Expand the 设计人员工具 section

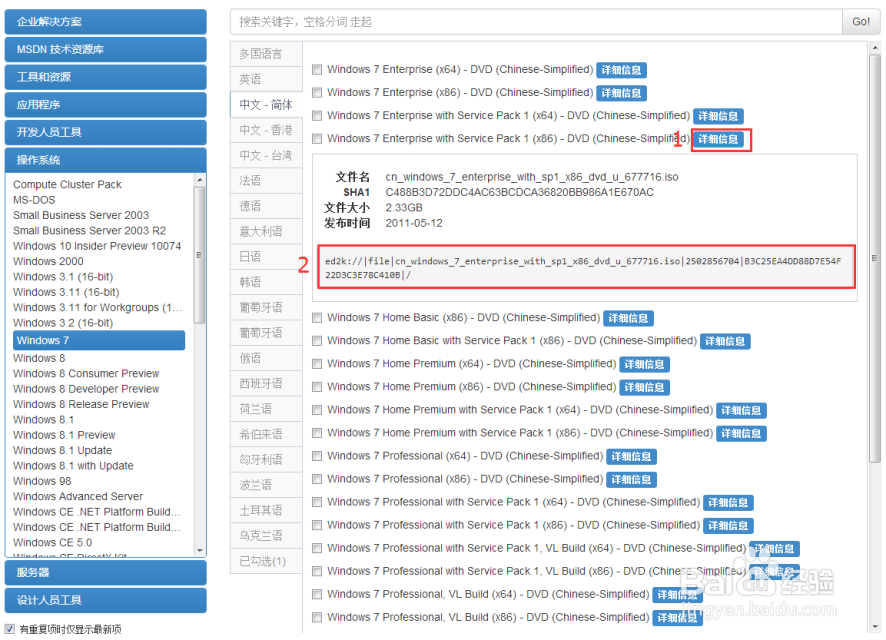click(x=106, y=600)
